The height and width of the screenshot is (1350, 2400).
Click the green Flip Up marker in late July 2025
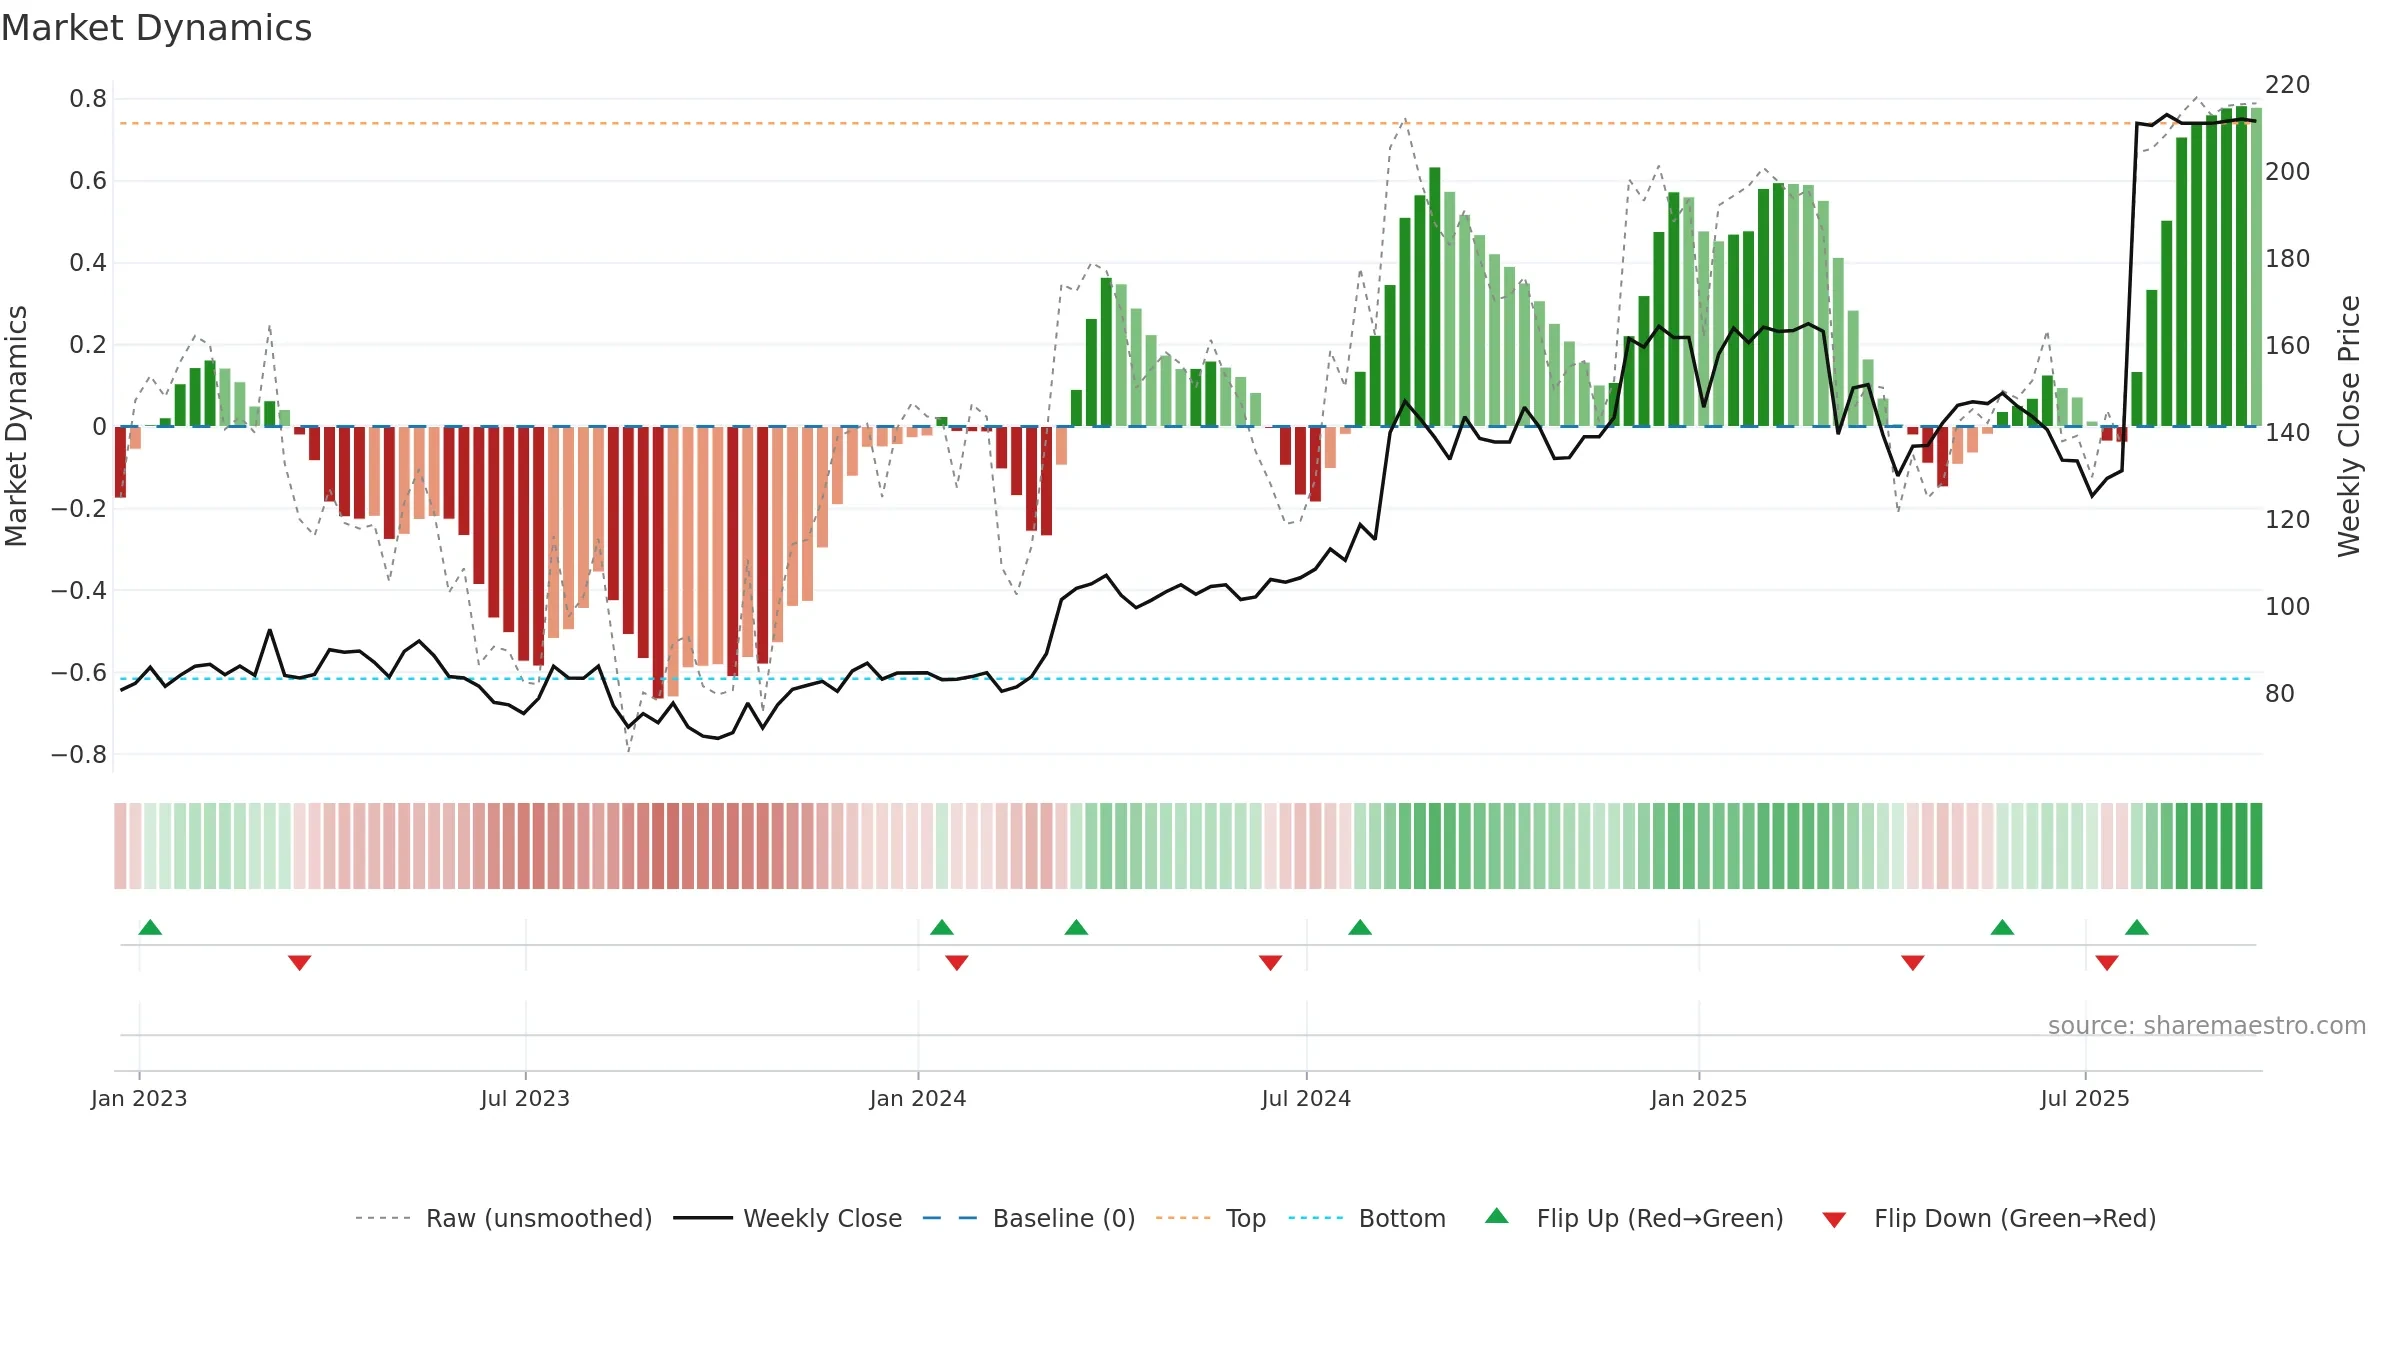pyautogui.click(x=2137, y=927)
